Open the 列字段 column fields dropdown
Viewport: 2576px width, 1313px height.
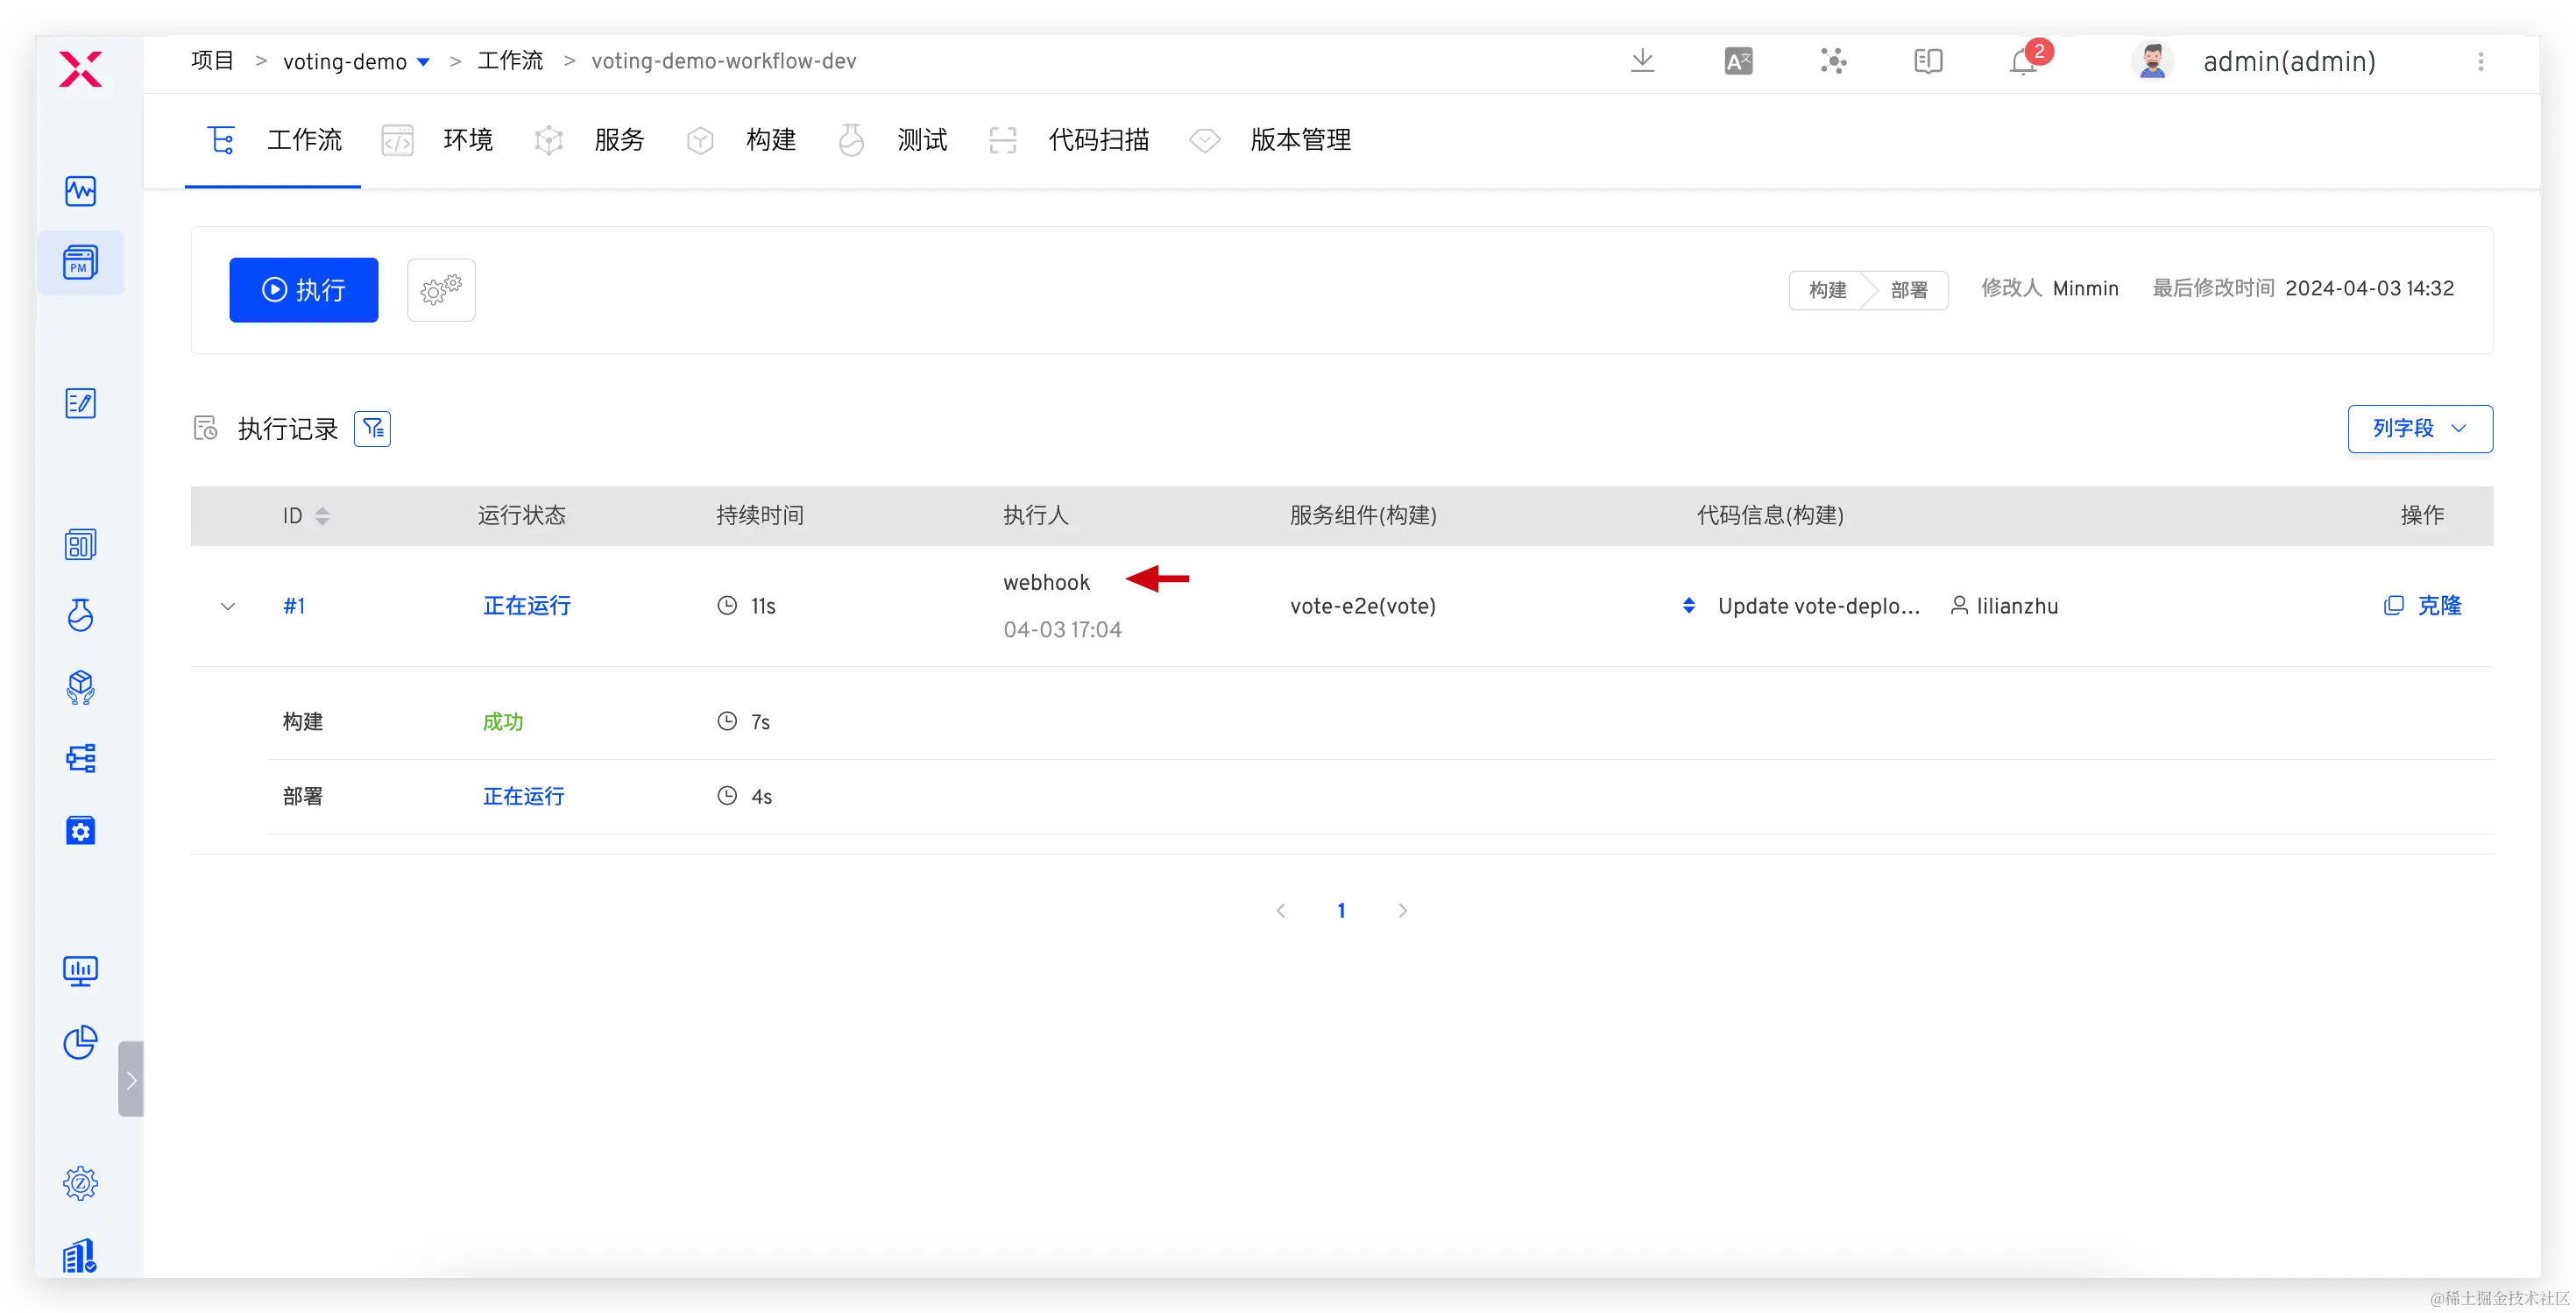click(2419, 429)
